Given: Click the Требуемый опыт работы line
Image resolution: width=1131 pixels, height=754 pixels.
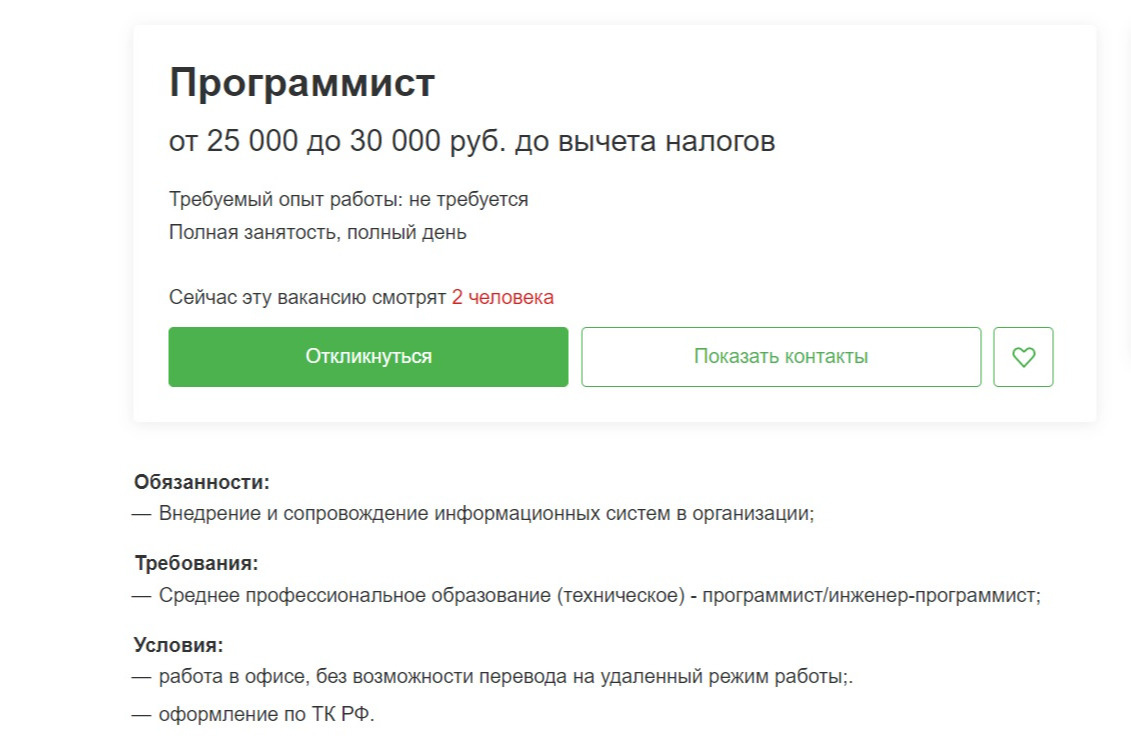Looking at the screenshot, I should [x=348, y=199].
